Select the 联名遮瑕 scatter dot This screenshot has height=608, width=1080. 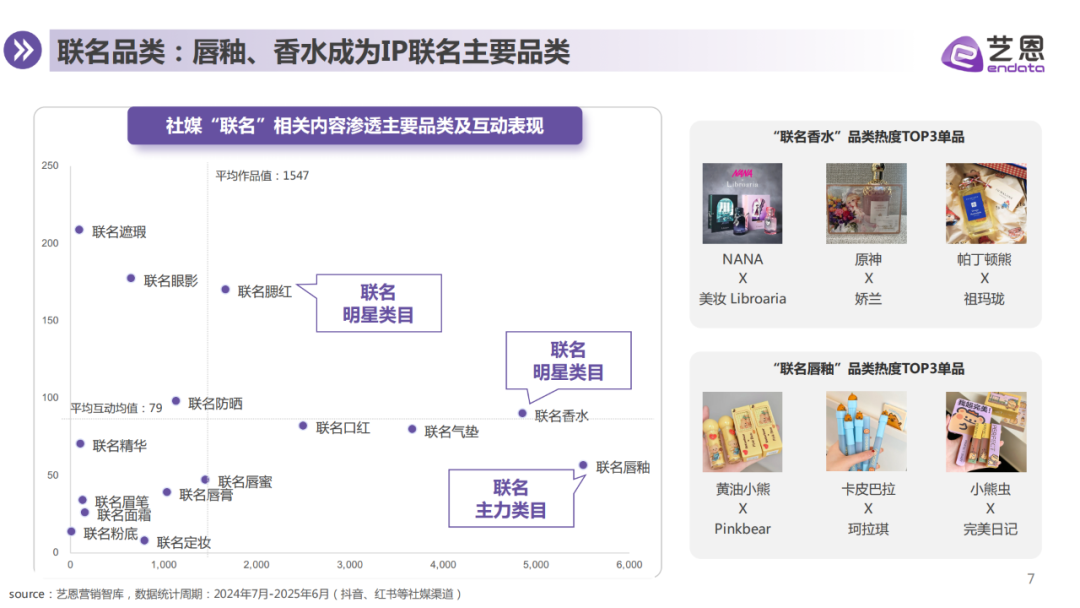point(79,230)
